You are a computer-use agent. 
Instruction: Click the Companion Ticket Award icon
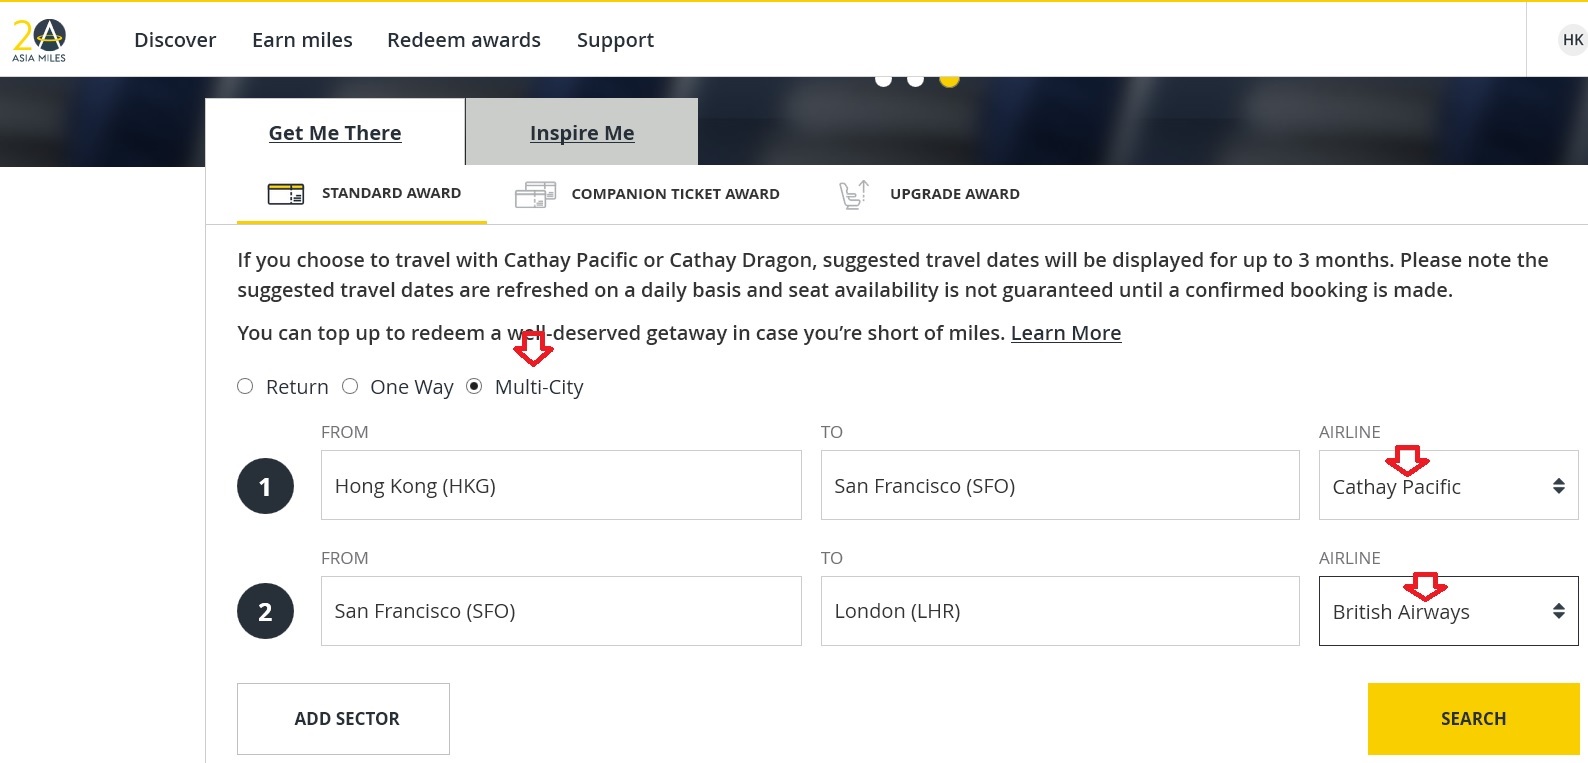coord(535,194)
